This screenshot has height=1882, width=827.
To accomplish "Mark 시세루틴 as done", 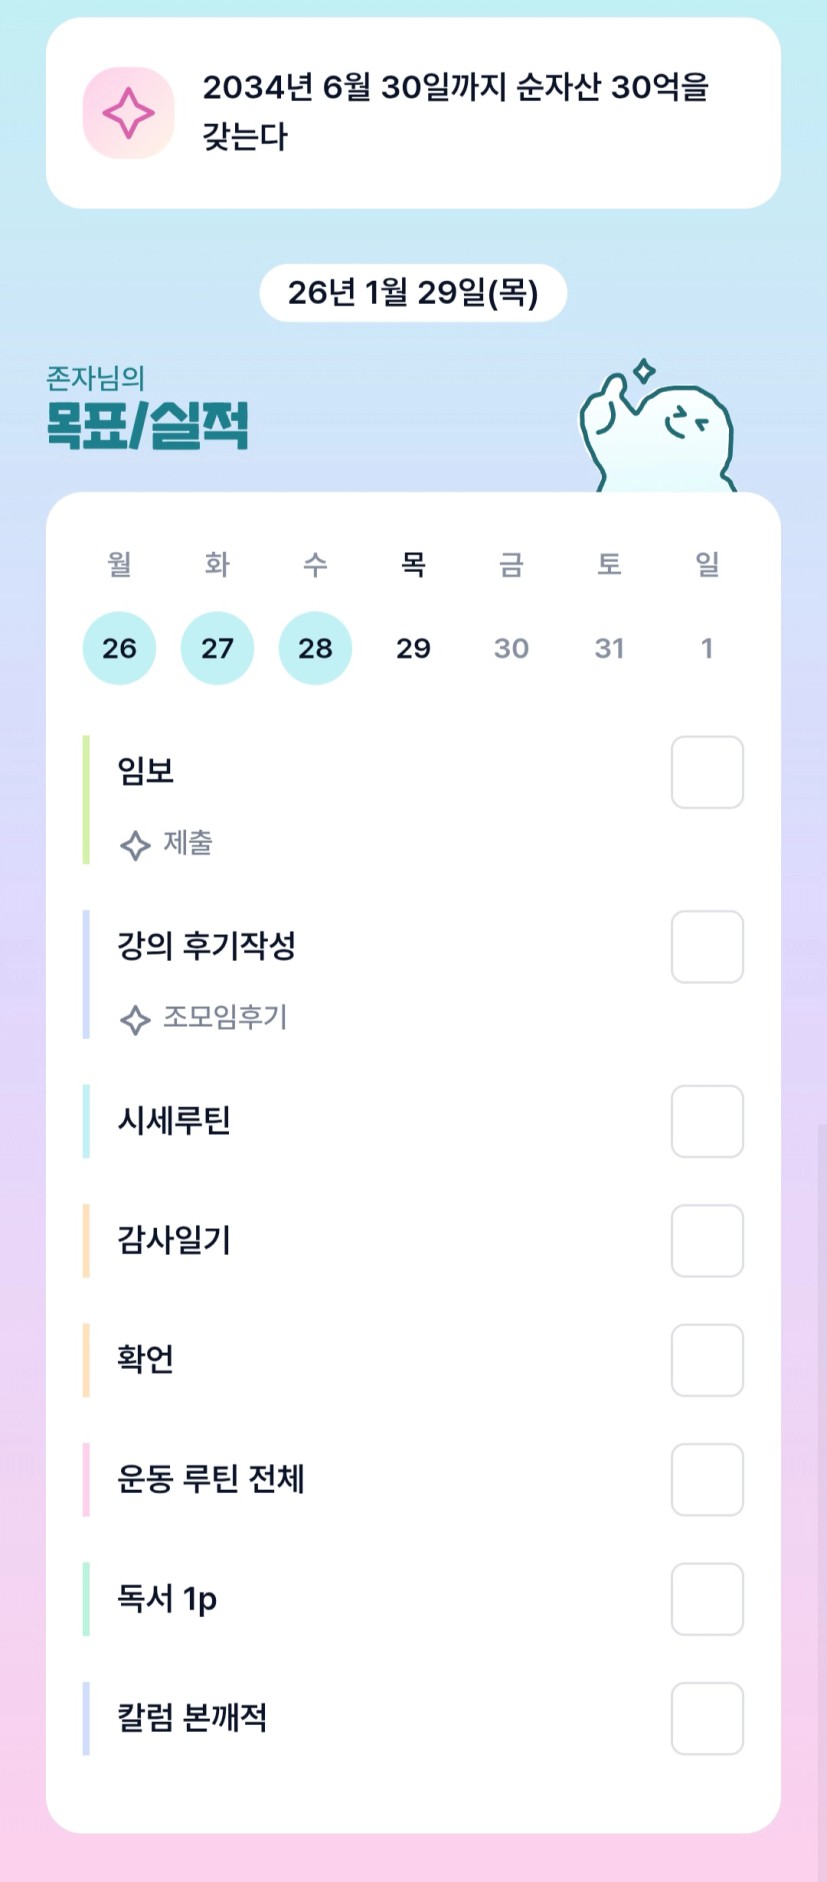I will pyautogui.click(x=706, y=1121).
